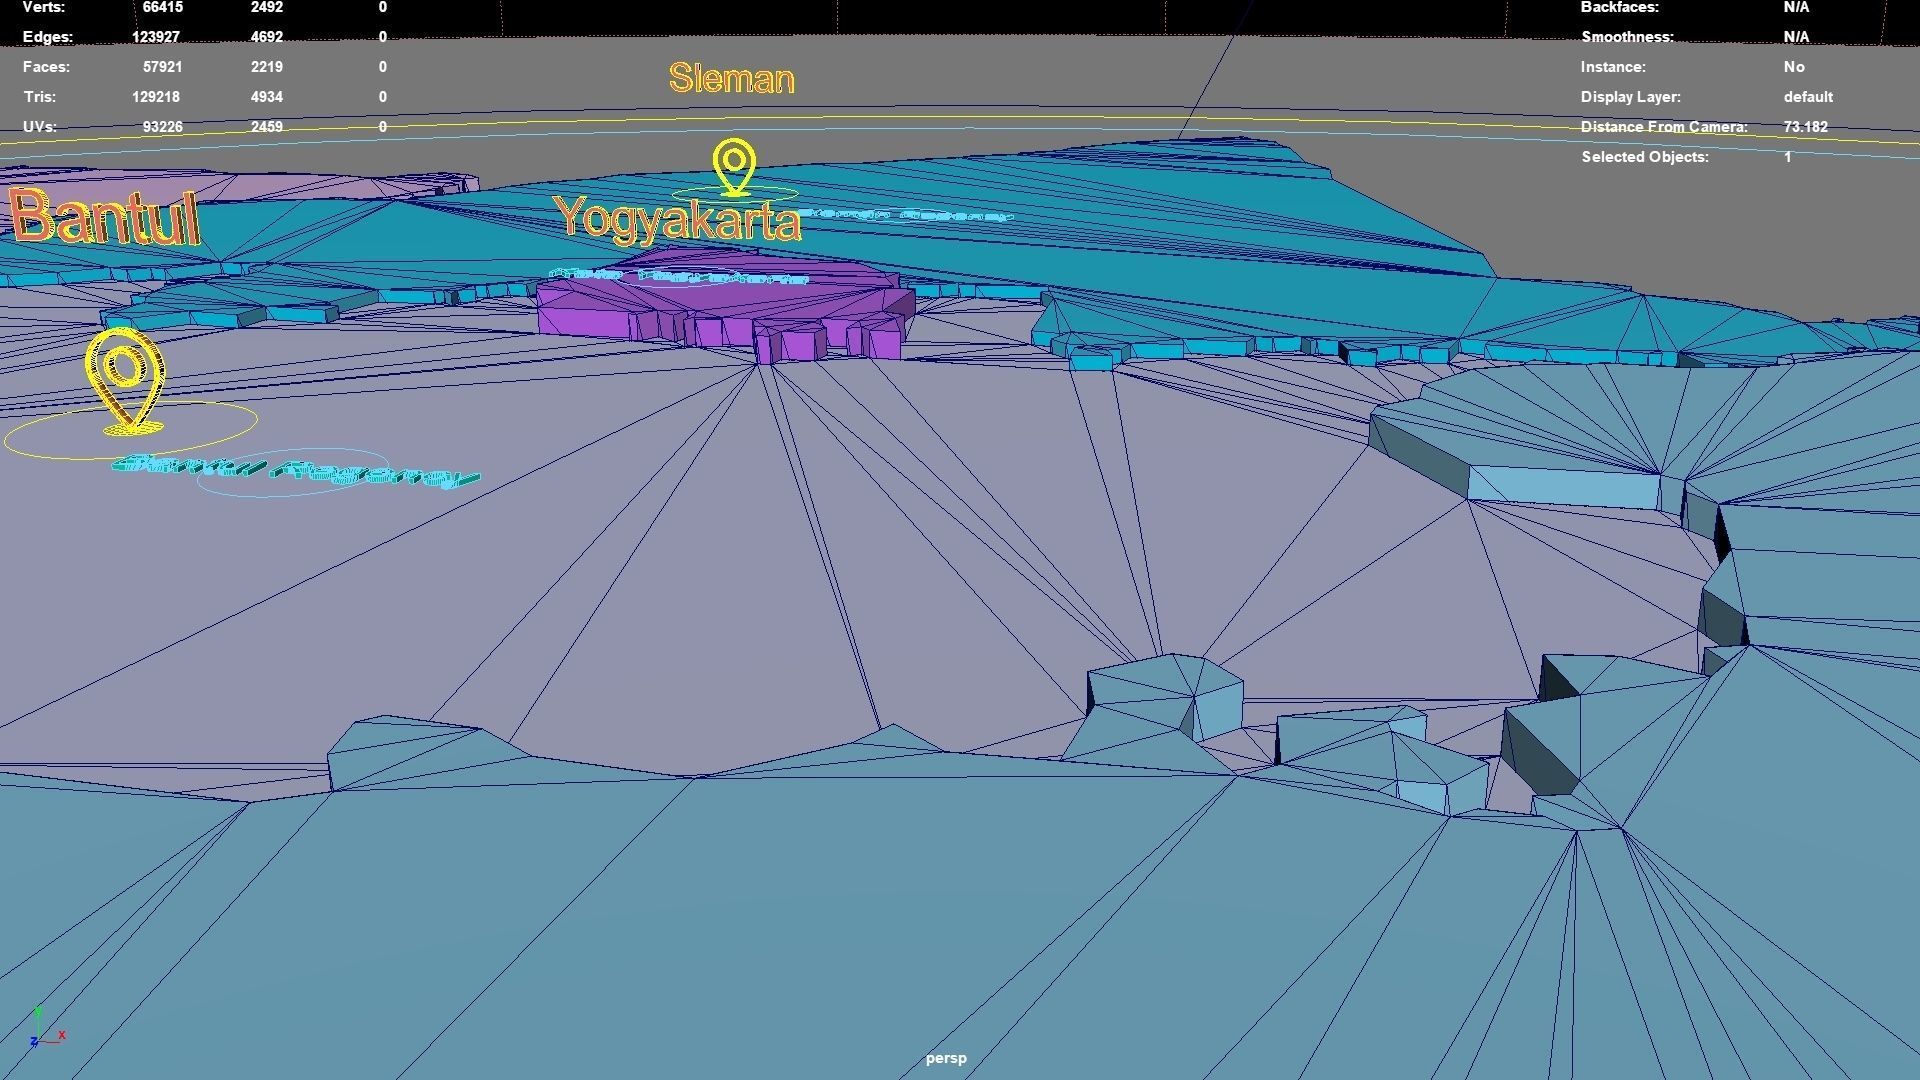
Task: Click the Instance value No
Action: tap(1794, 67)
